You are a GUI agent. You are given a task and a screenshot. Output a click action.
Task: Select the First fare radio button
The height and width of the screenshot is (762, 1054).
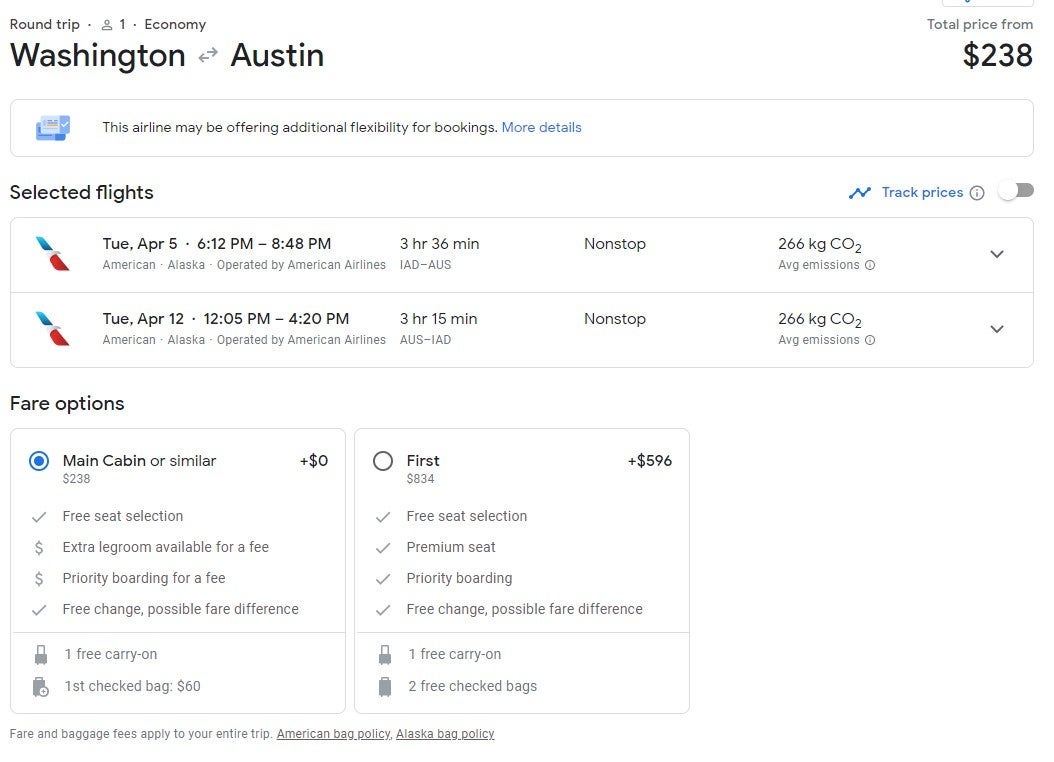tap(383, 461)
